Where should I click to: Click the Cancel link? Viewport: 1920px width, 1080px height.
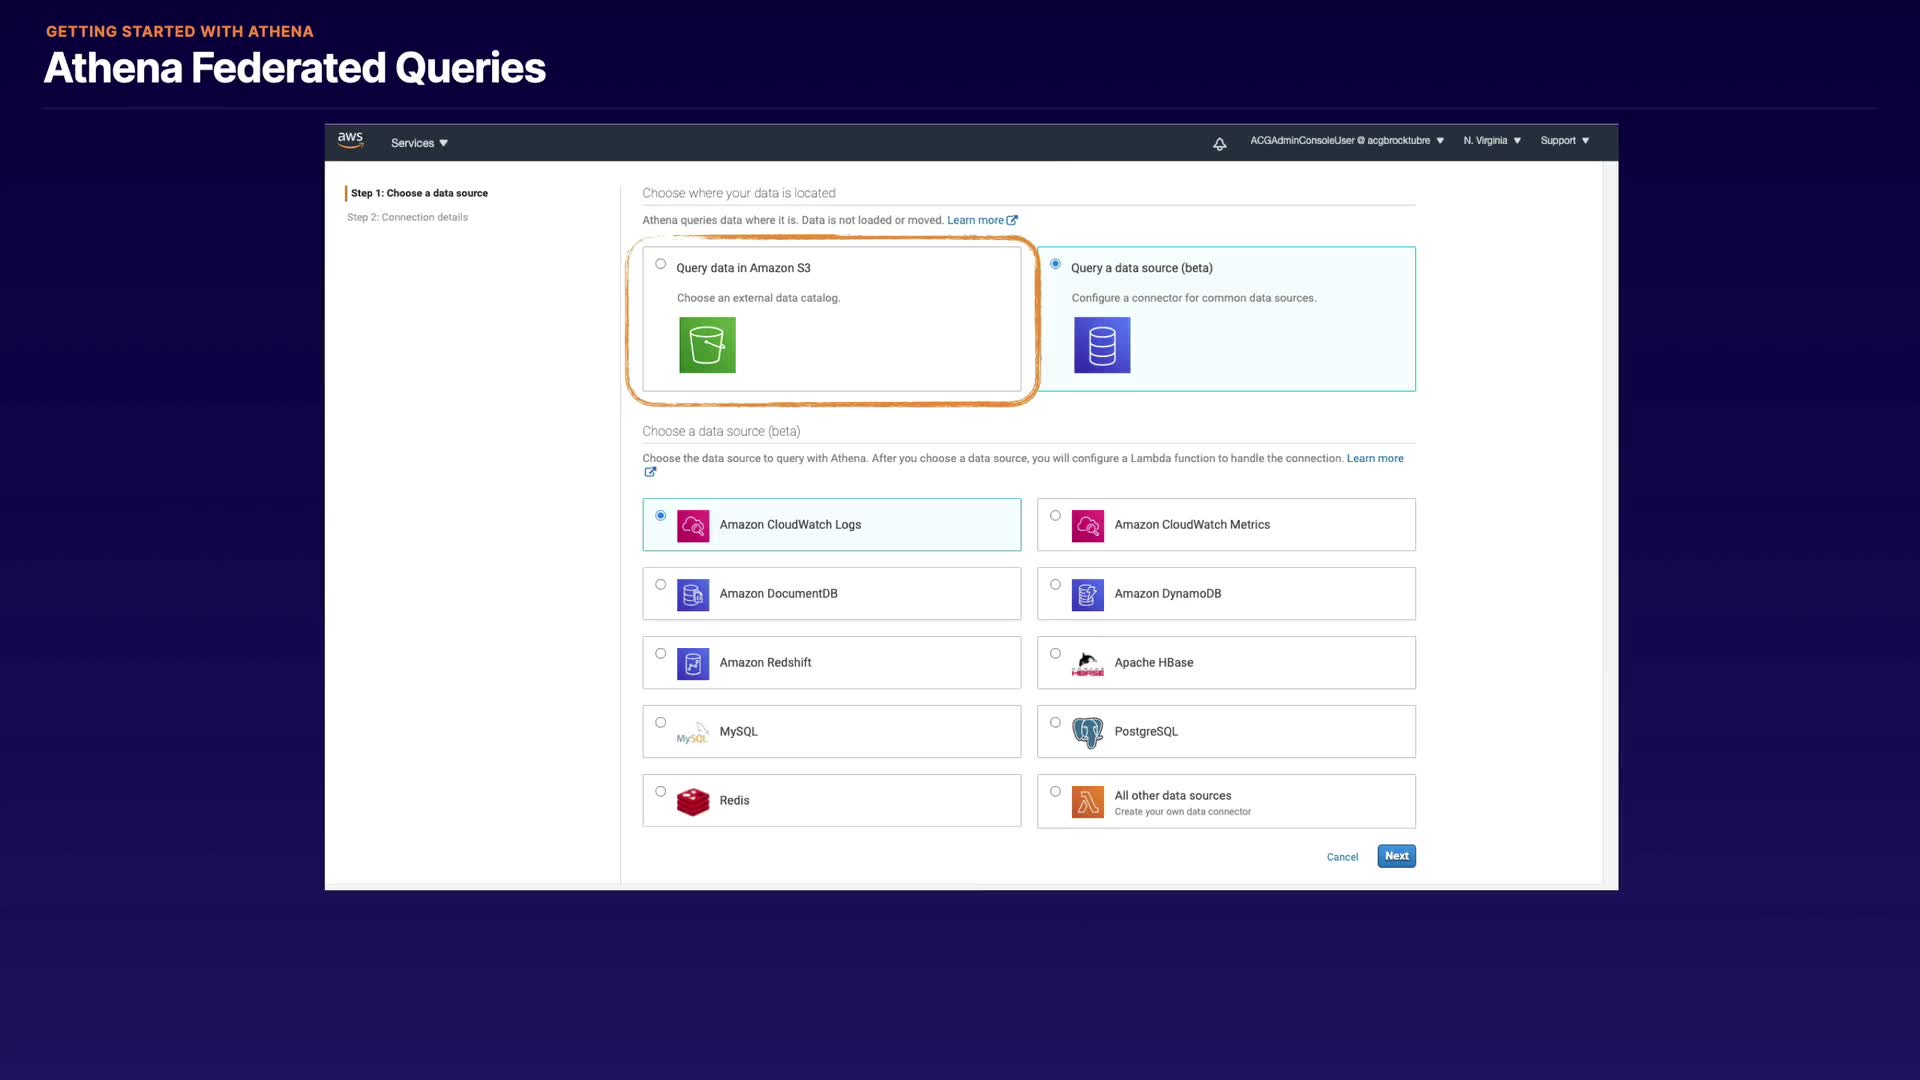coord(1342,857)
